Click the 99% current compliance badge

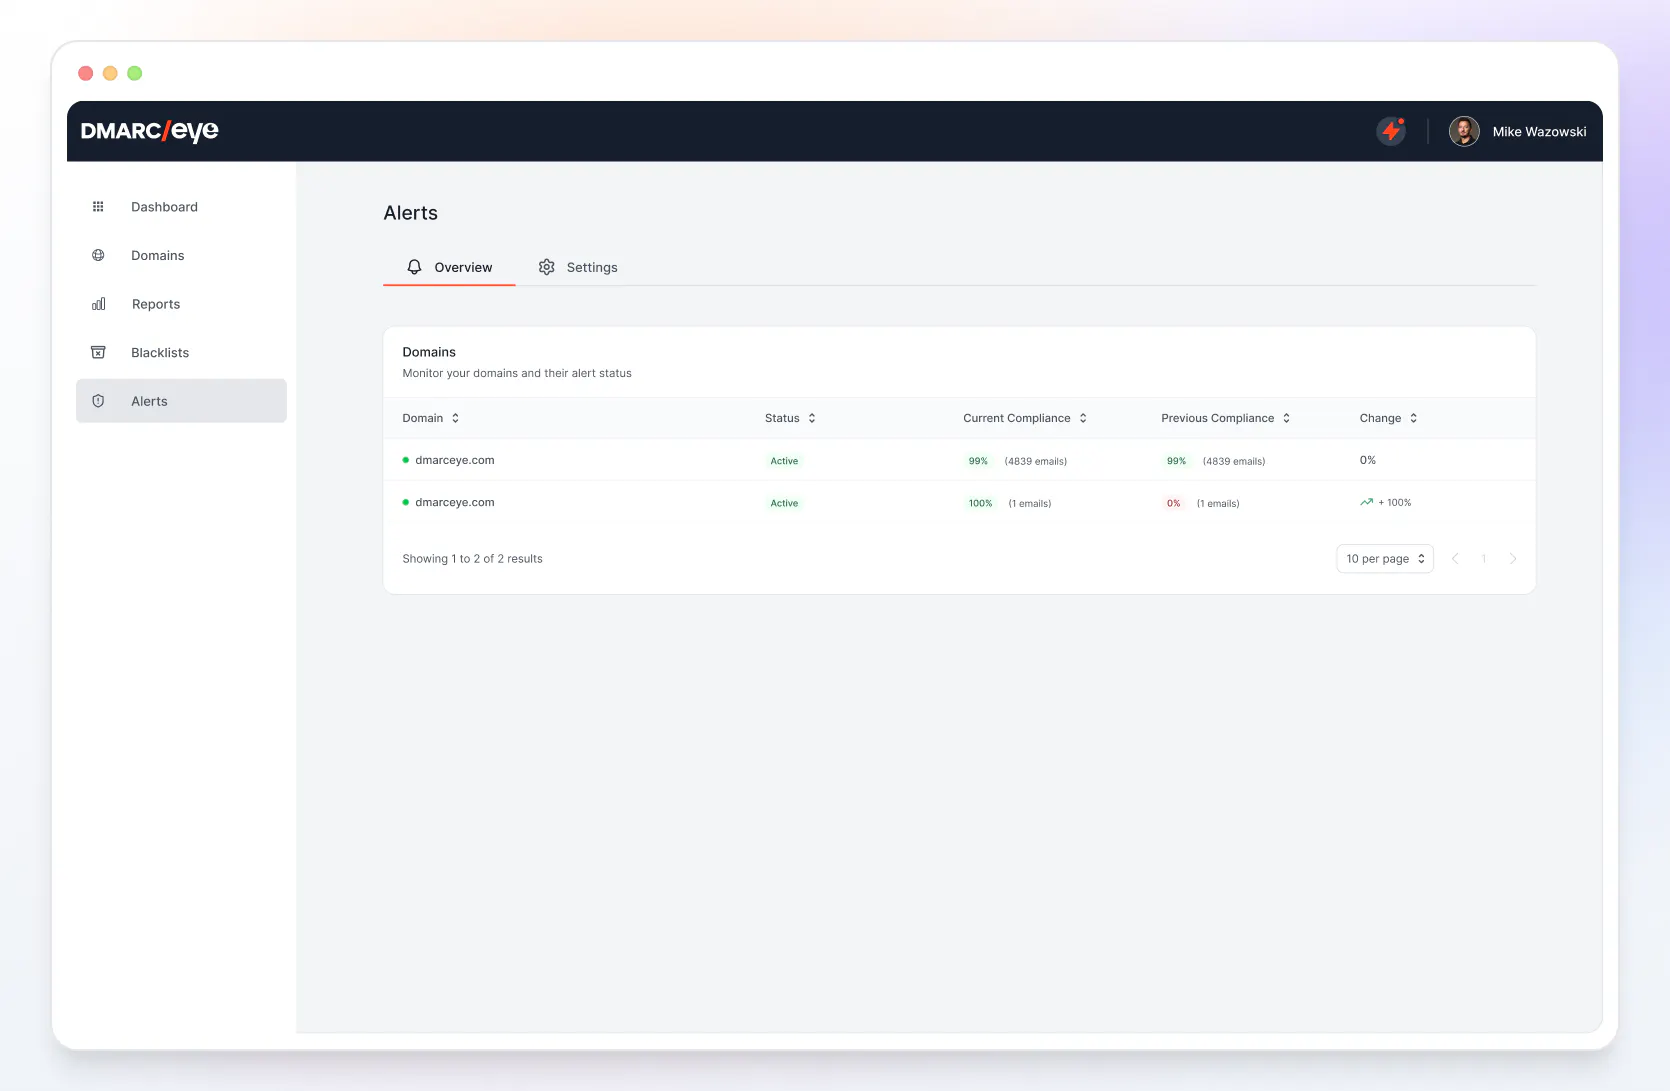pos(978,461)
